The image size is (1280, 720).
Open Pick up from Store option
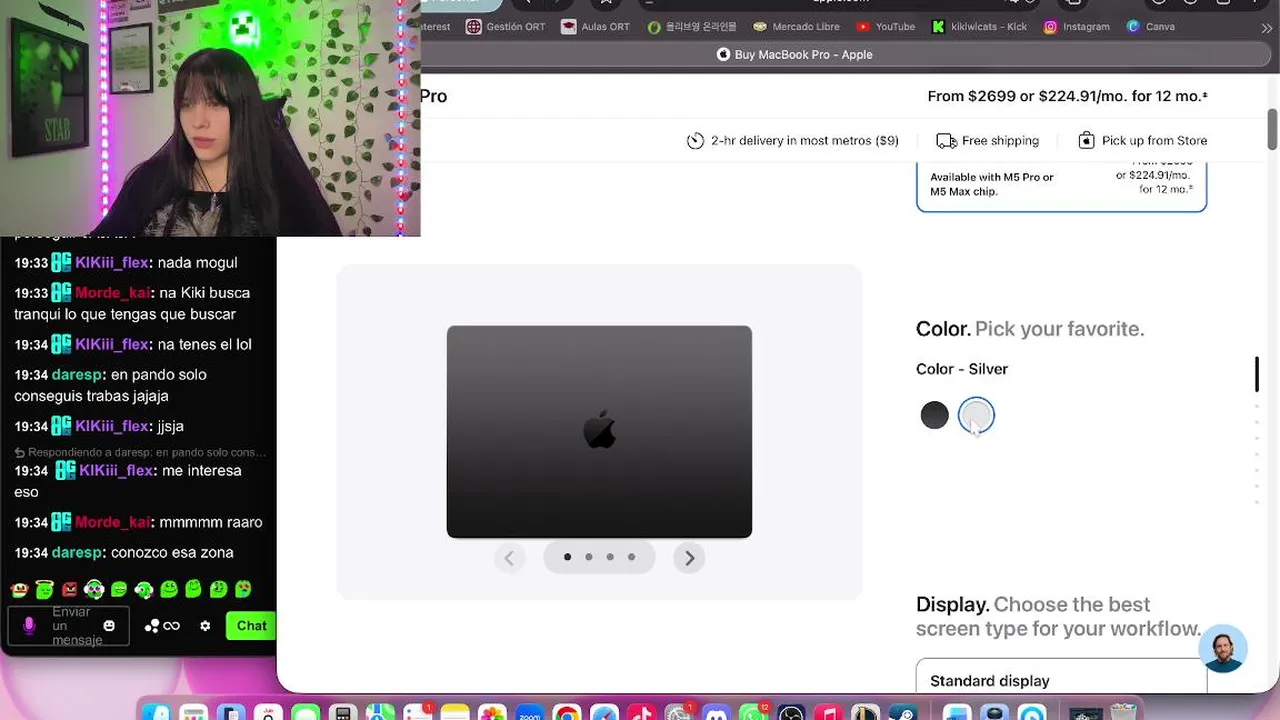tap(1143, 141)
